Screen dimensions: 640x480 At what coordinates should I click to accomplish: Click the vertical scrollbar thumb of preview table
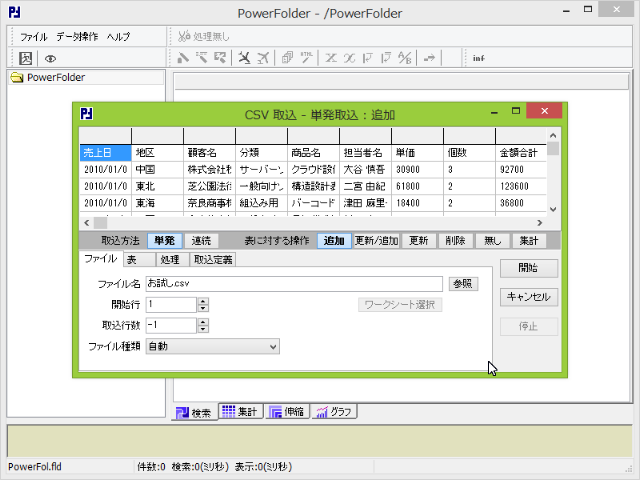point(553,148)
